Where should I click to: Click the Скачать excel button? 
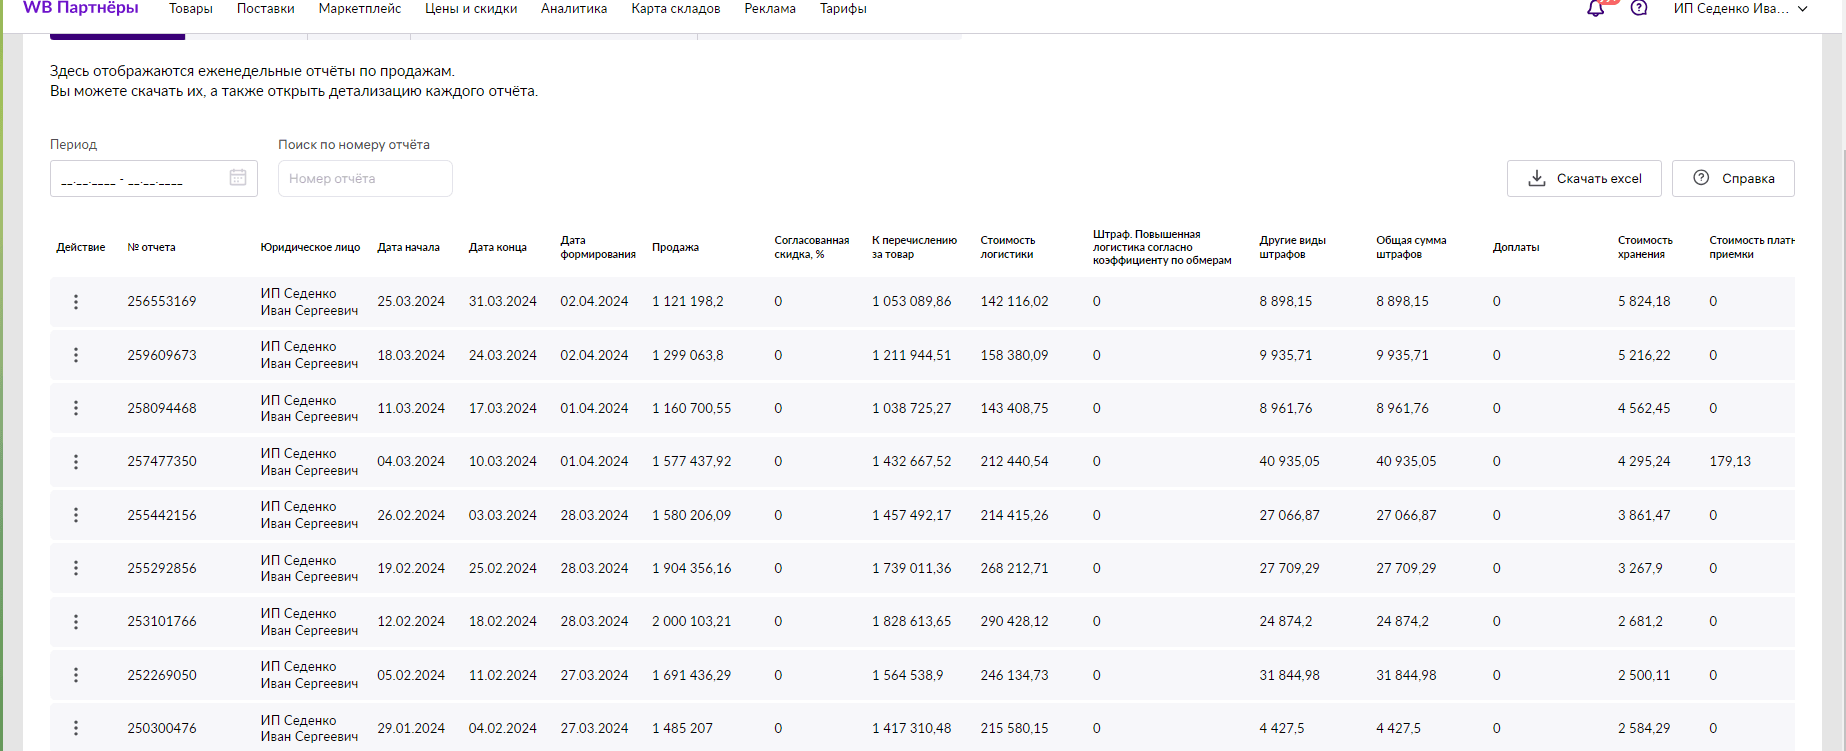click(1584, 179)
